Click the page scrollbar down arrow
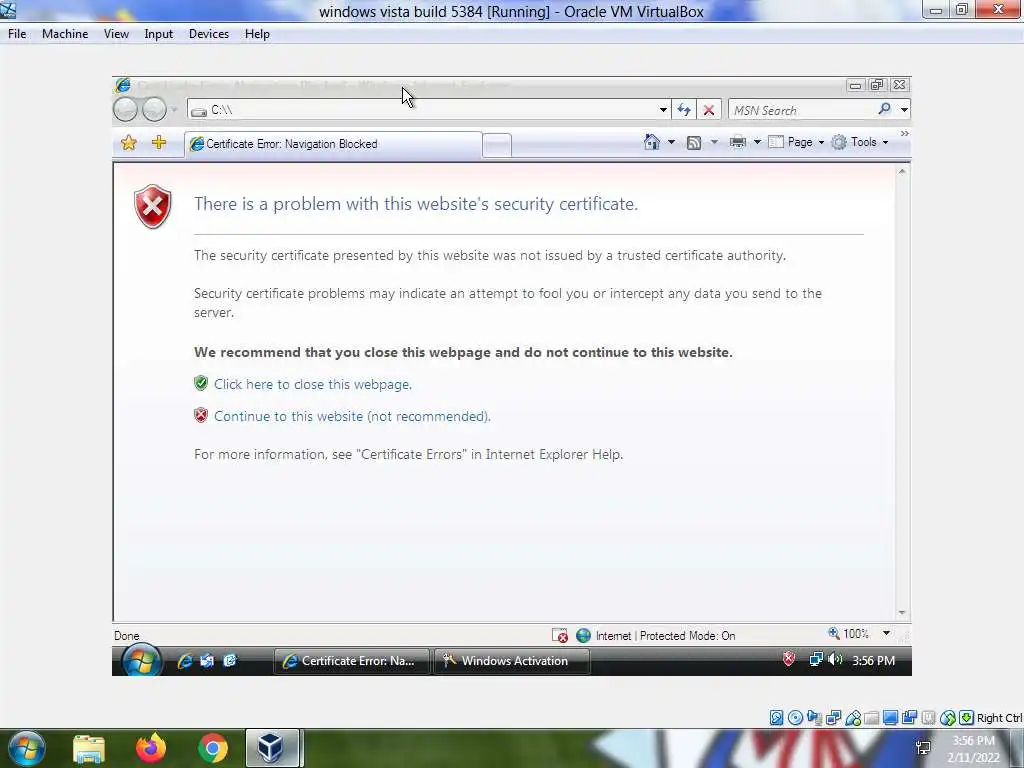Image resolution: width=1024 pixels, height=768 pixels. (902, 613)
